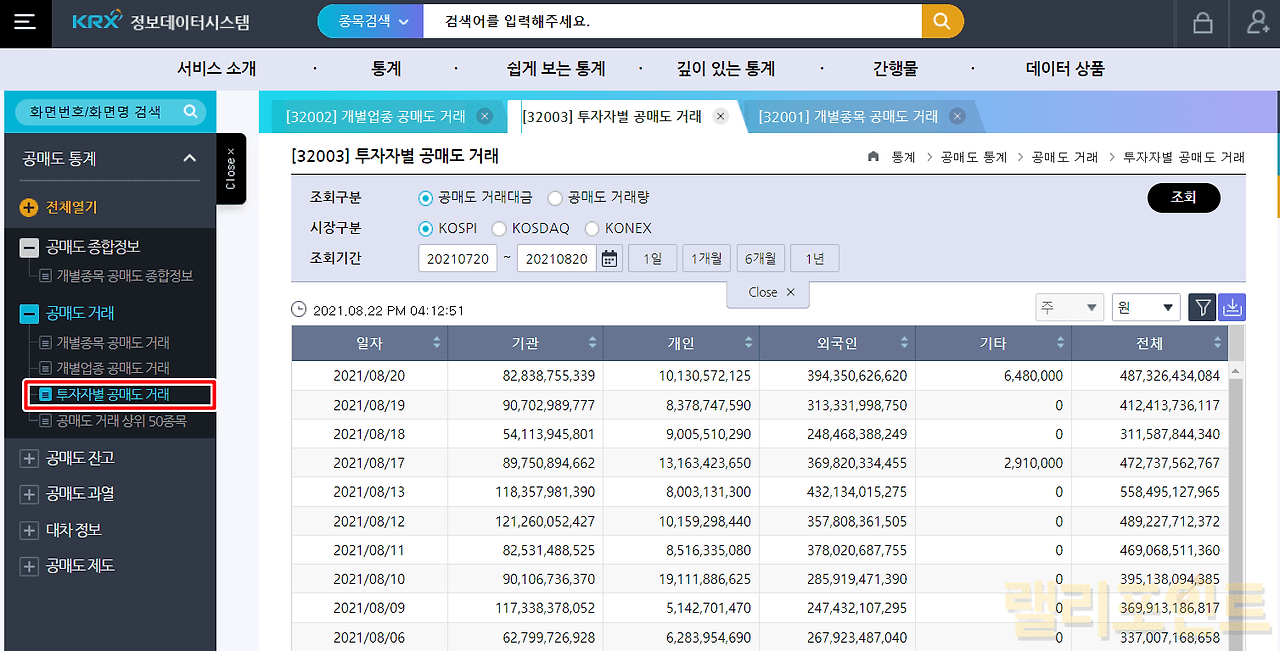Select the KOSDAQ market radio button
Image resolution: width=1280 pixels, height=651 pixels.
click(x=499, y=228)
